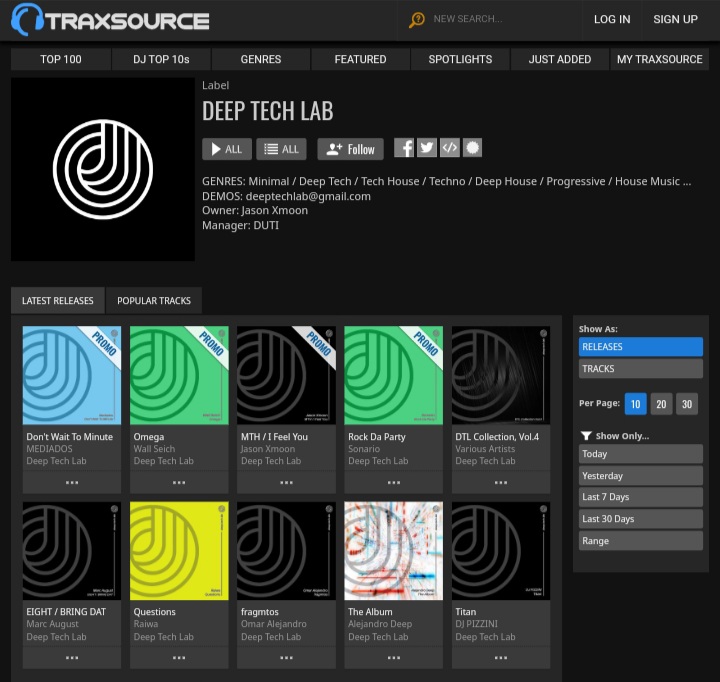Show results as Tracks
This screenshot has height=682, width=720.
click(641, 369)
